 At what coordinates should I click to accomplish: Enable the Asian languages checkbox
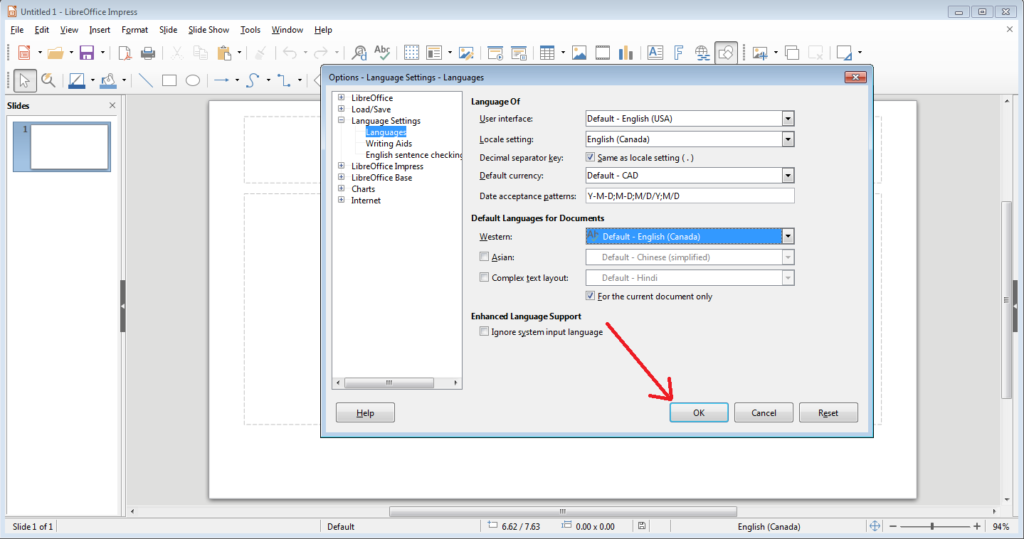click(x=485, y=257)
